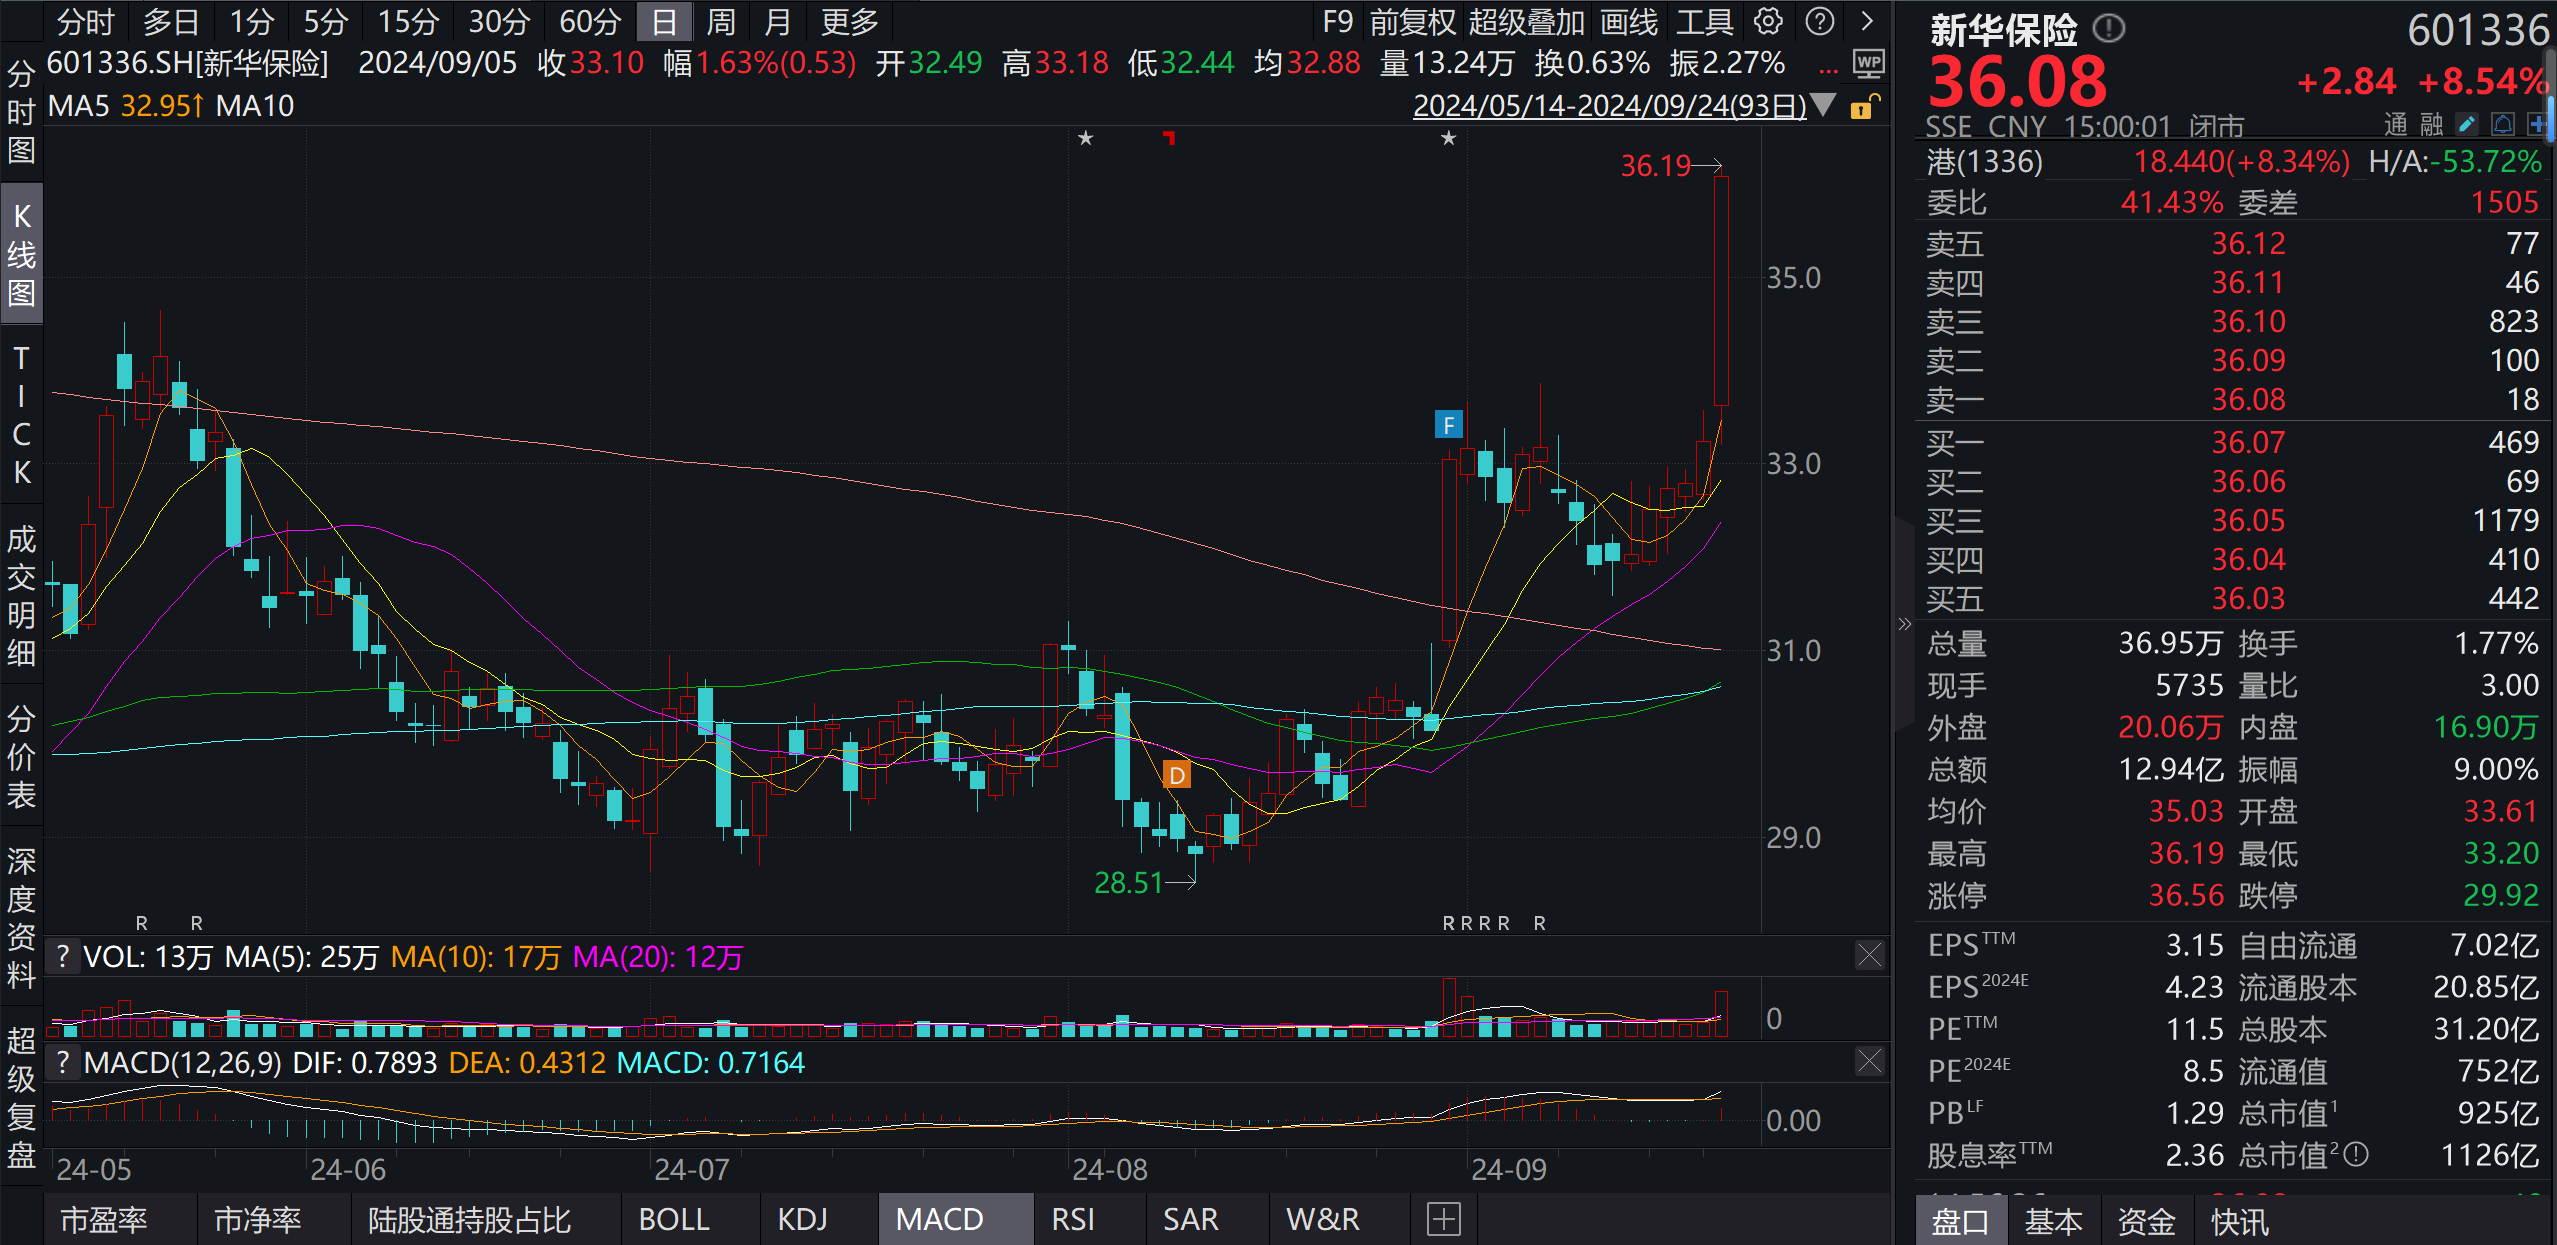Select the KDJ indicator tab
The width and height of the screenshot is (2557, 1245).
click(x=802, y=1219)
